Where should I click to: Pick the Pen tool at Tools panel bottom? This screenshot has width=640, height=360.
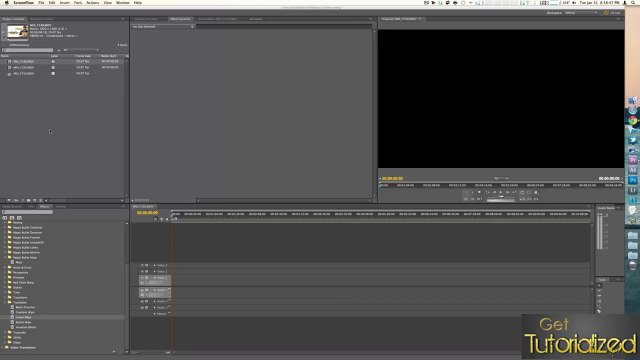pos(599,311)
